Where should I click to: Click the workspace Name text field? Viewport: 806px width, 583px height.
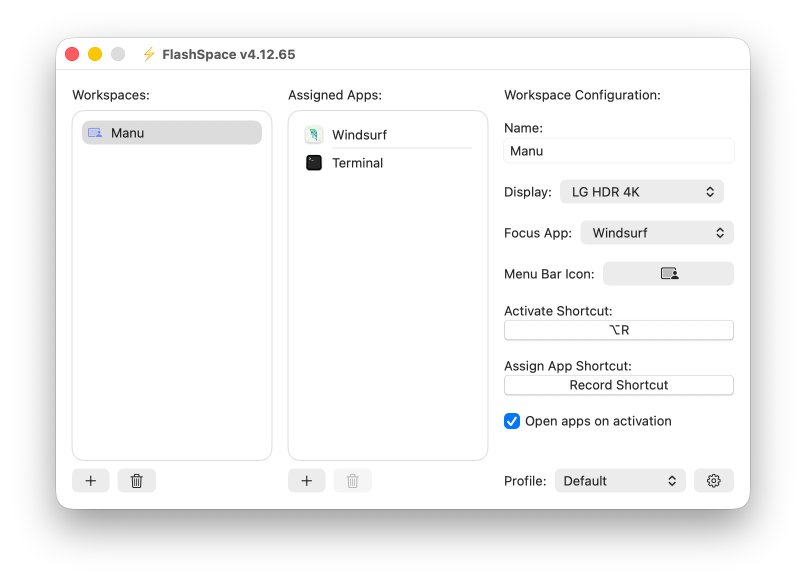click(x=618, y=151)
